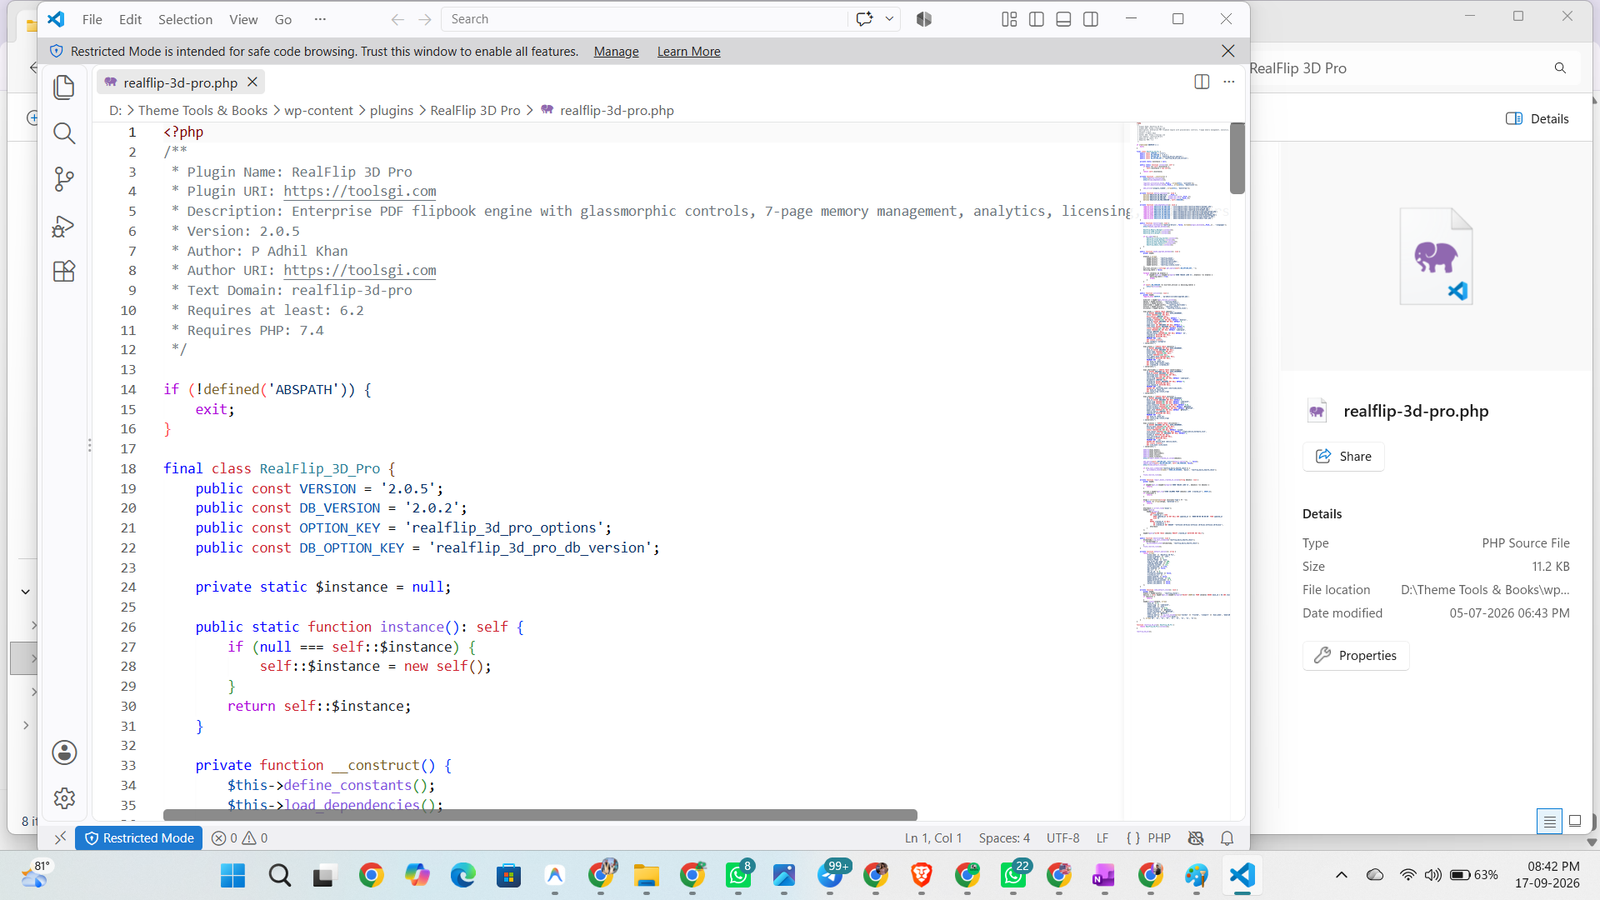Viewport: 1600px width, 900px height.
Task: Change end of line sequence LF
Action: (x=1102, y=838)
